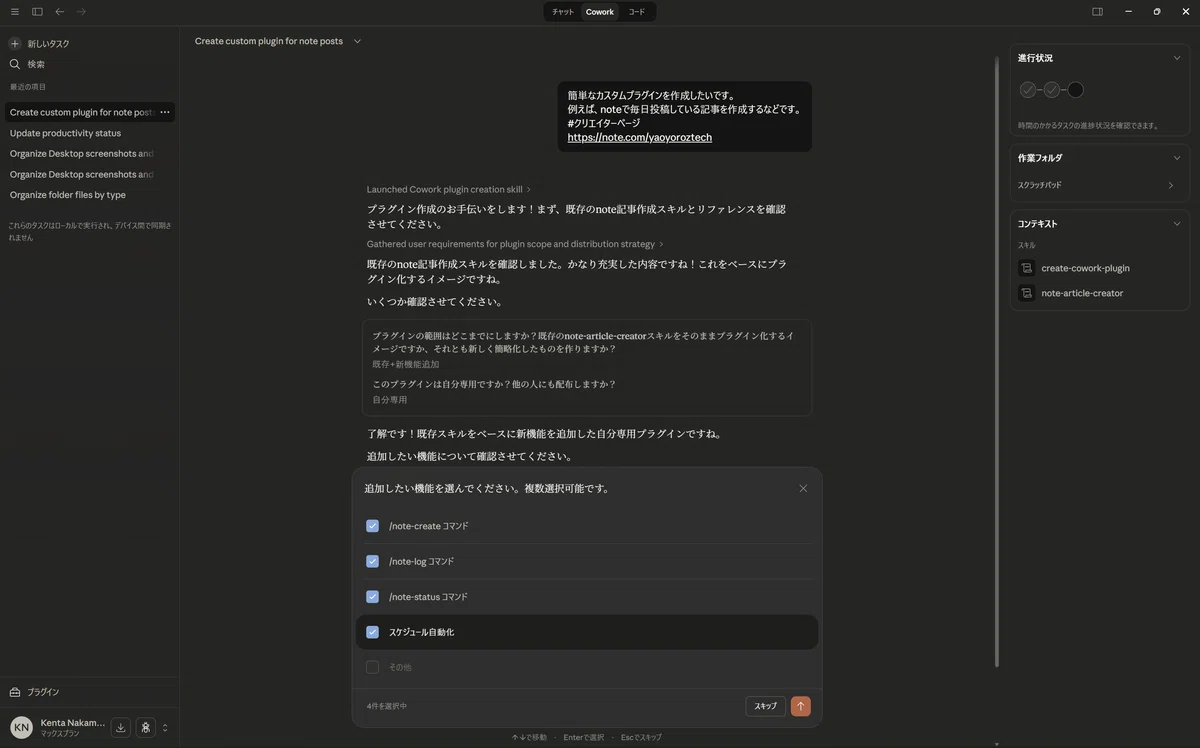Click the 自分専用 answer text
This screenshot has height=748, width=1200.
pos(390,400)
